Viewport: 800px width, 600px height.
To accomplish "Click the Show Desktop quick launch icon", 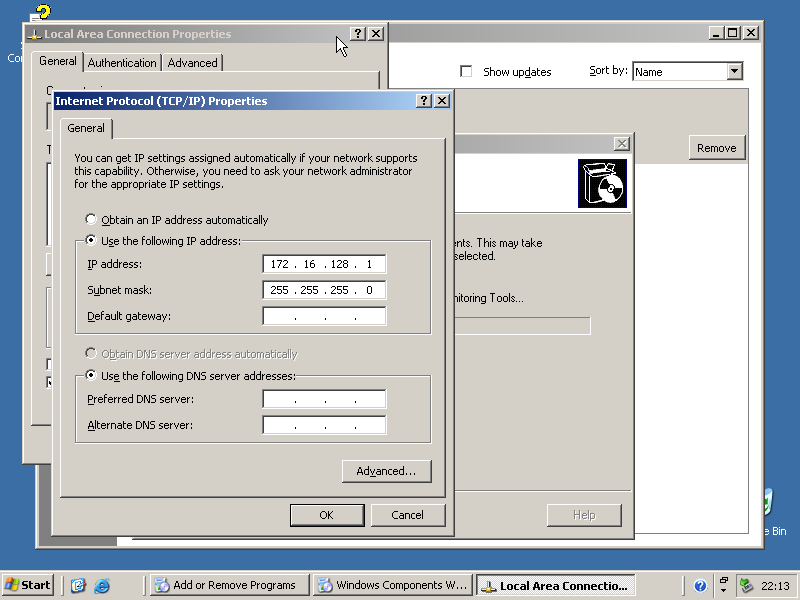I will [78, 586].
